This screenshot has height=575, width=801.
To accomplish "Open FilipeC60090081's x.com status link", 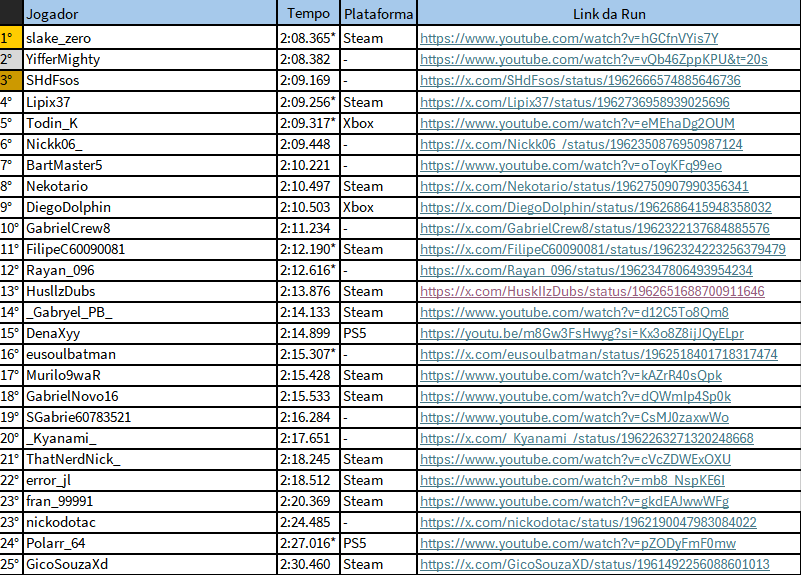I will (603, 249).
